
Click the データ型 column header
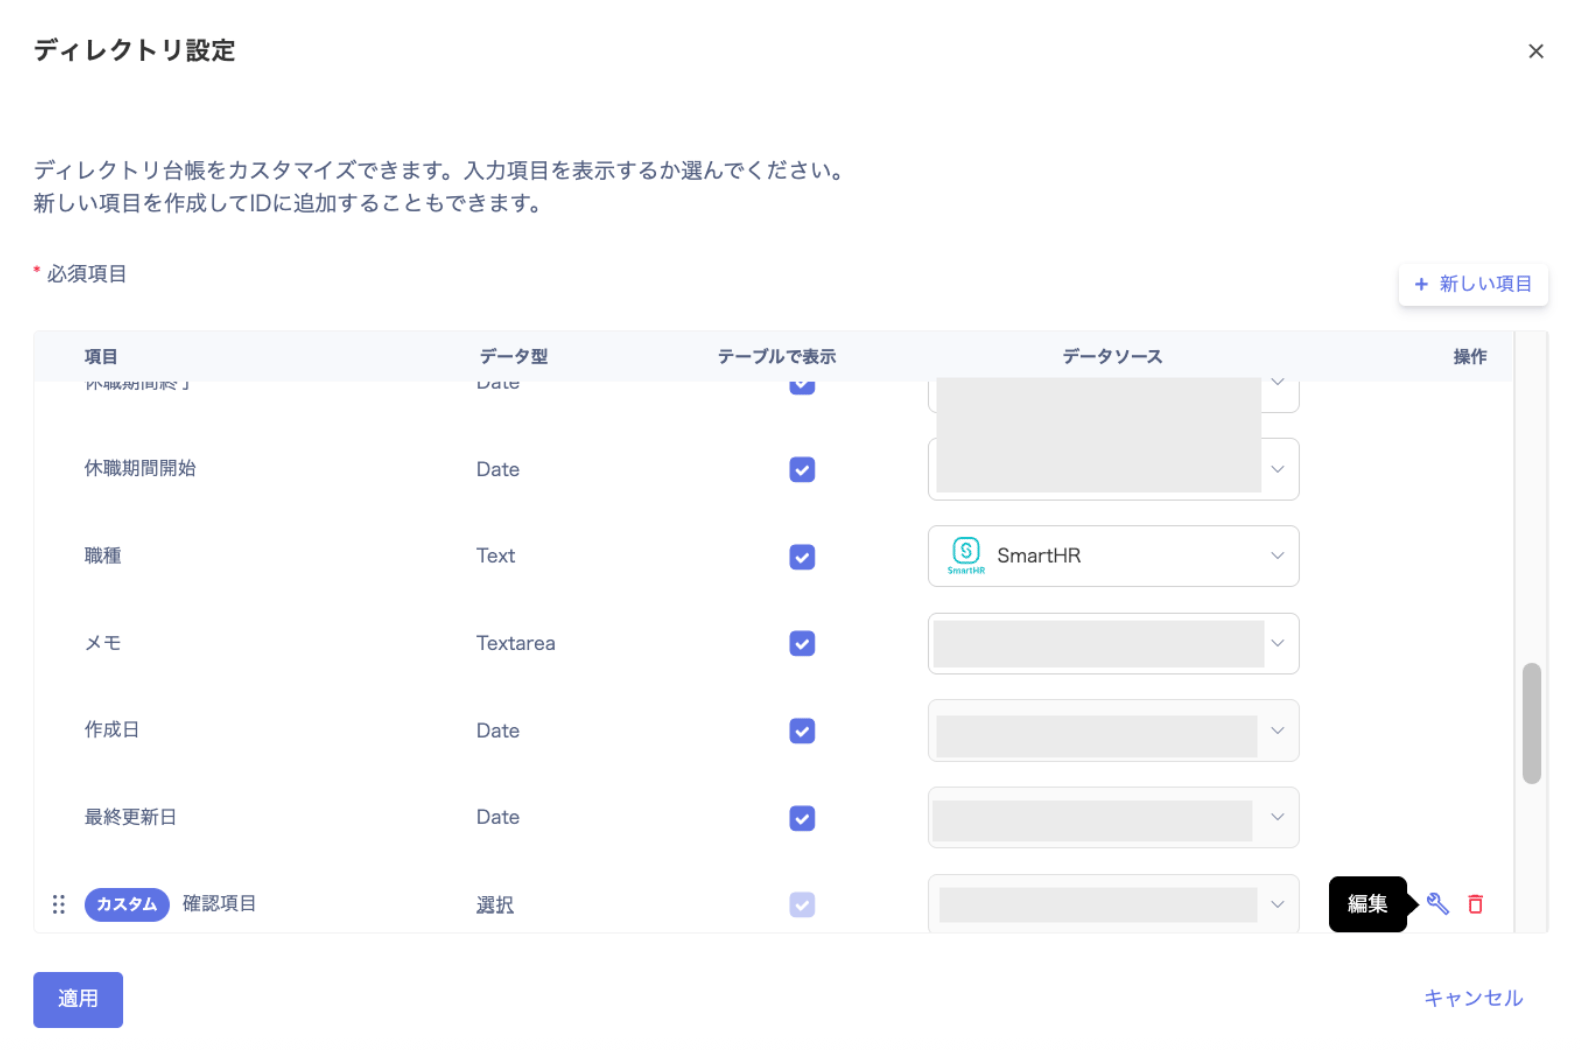click(513, 356)
